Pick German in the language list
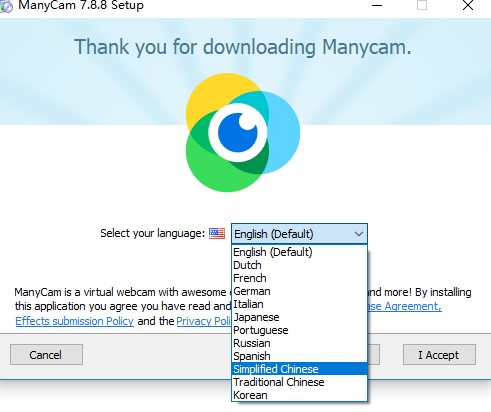 [x=299, y=291]
